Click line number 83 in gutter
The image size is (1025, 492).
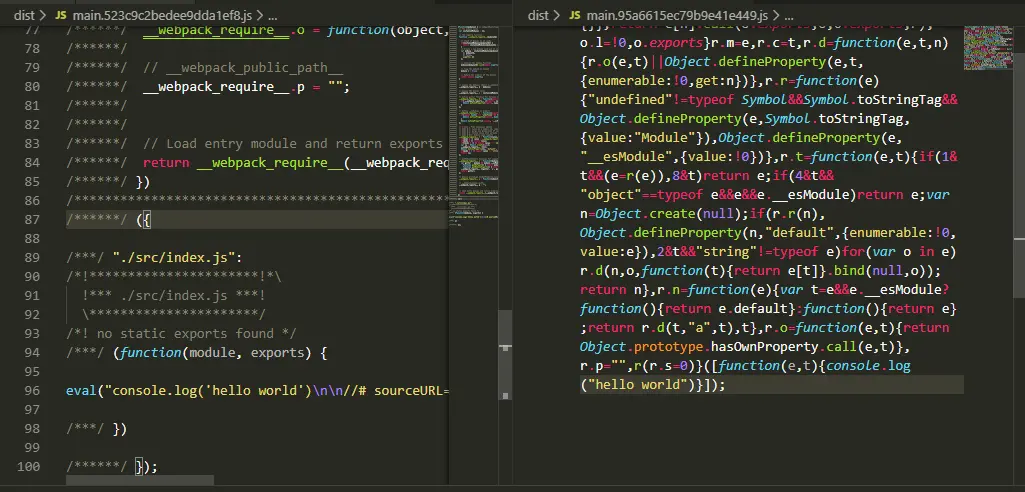[x=33, y=144]
